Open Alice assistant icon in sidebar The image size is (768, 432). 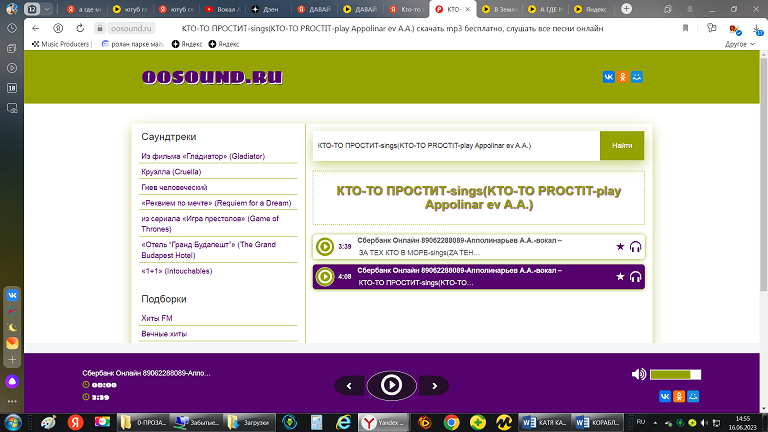pos(12,381)
